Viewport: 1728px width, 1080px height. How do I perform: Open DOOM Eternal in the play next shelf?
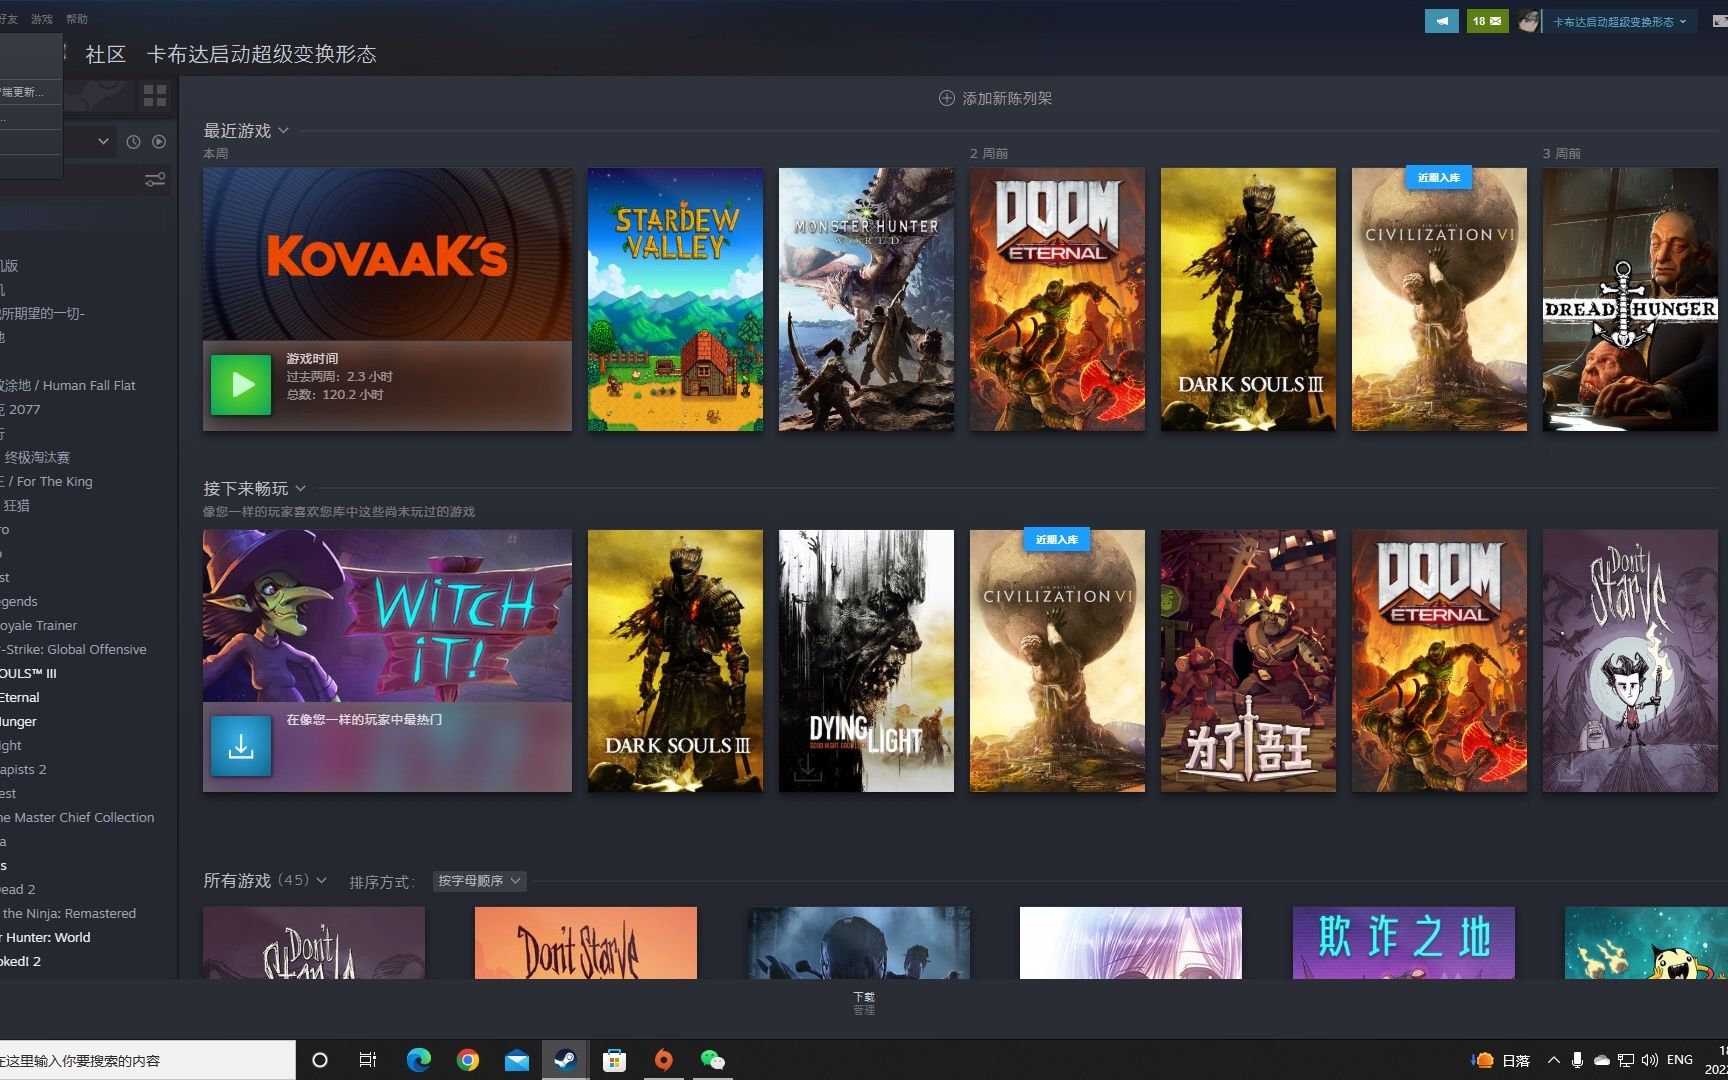[1439, 661]
